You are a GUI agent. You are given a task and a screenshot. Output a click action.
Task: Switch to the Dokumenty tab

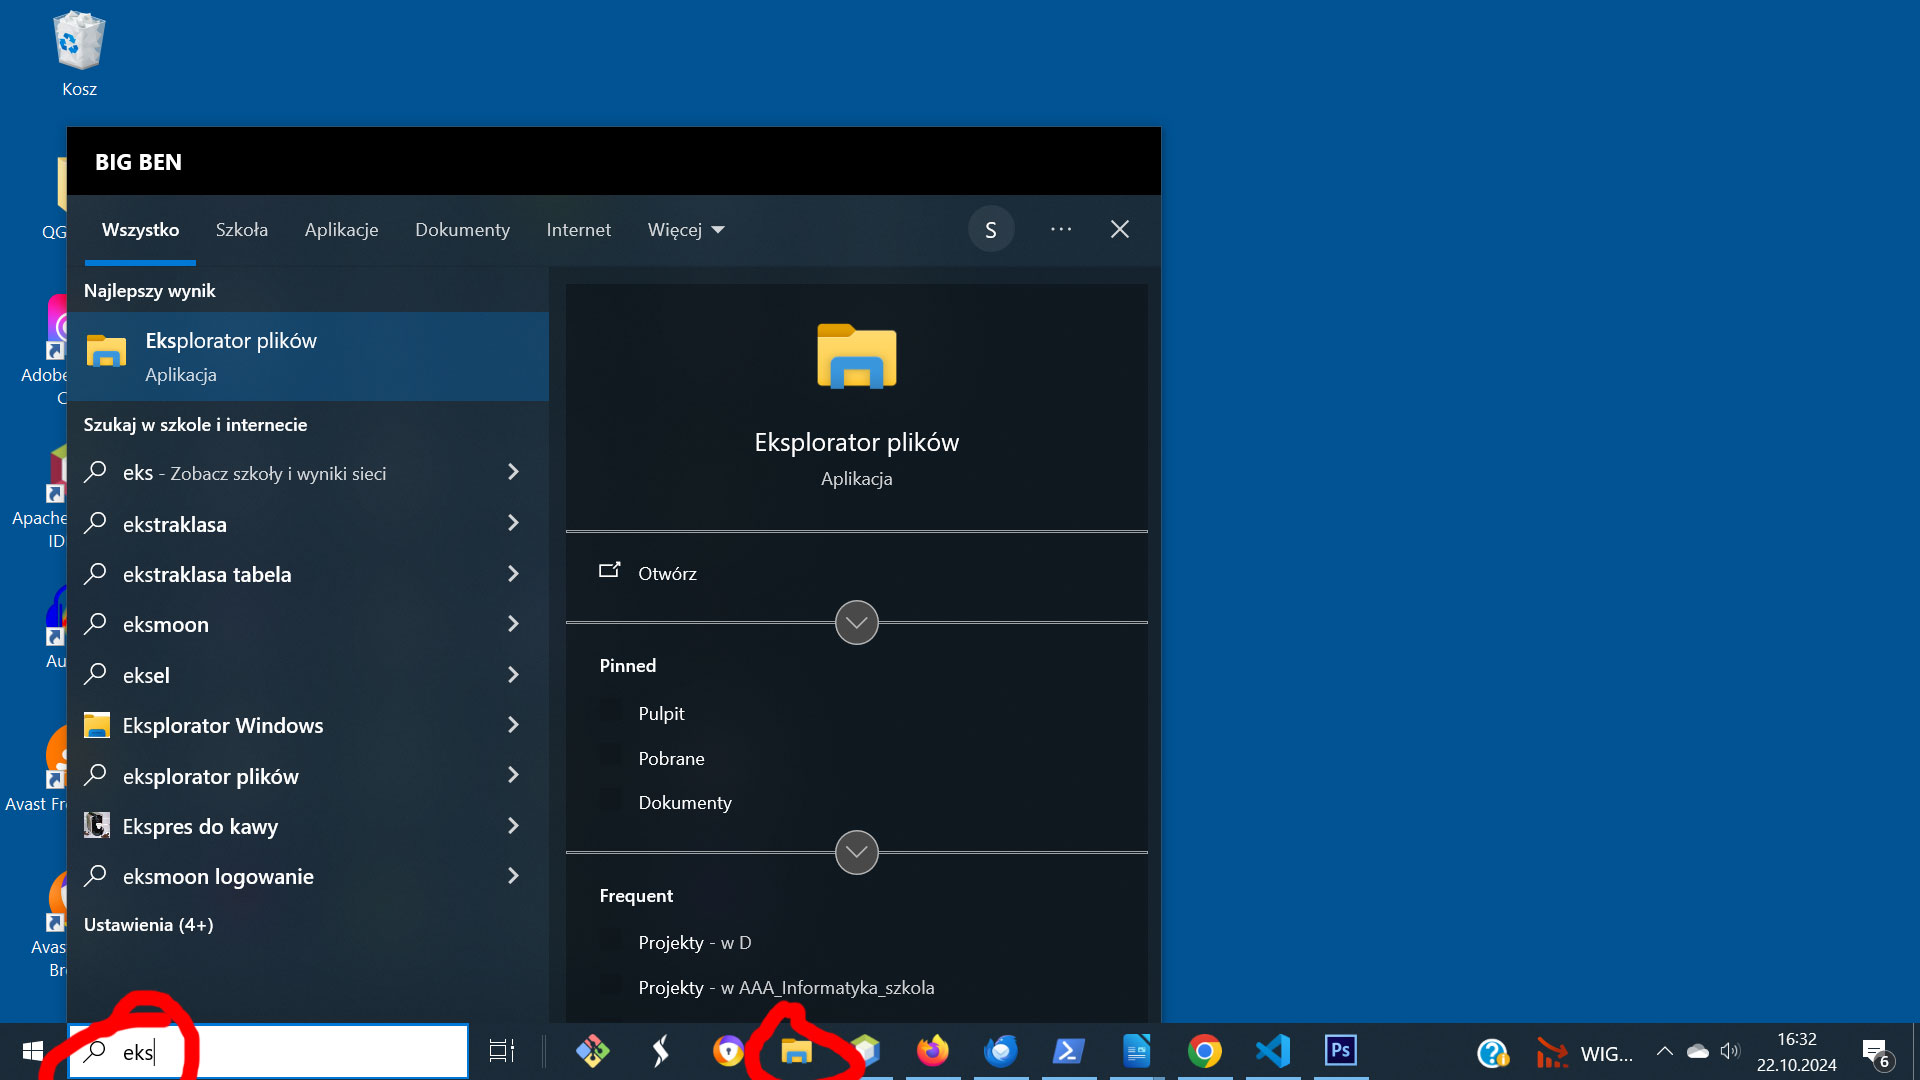[462, 230]
